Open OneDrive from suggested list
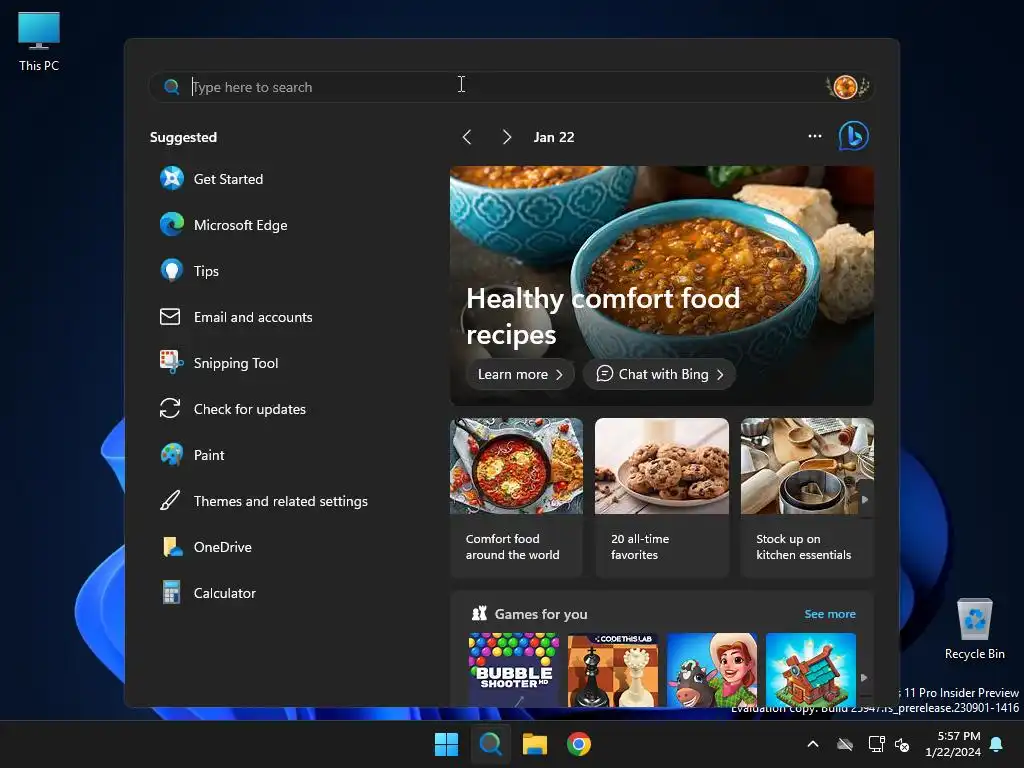 pos(206,547)
